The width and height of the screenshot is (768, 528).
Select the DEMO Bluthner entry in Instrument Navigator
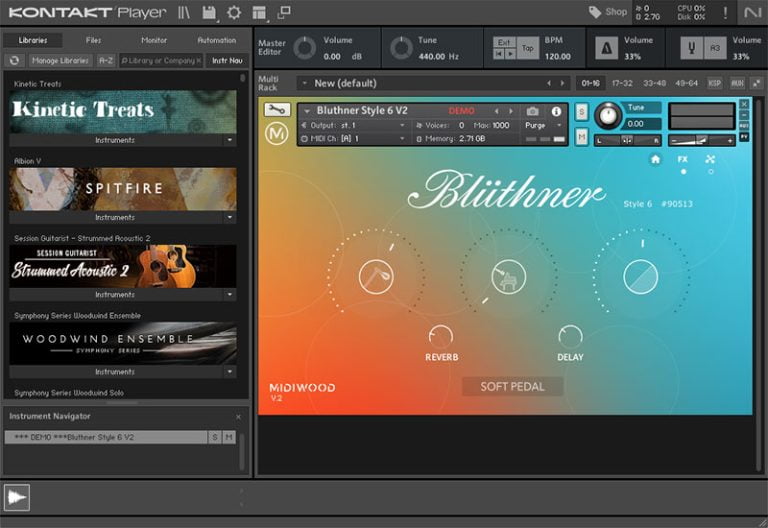tap(106, 437)
